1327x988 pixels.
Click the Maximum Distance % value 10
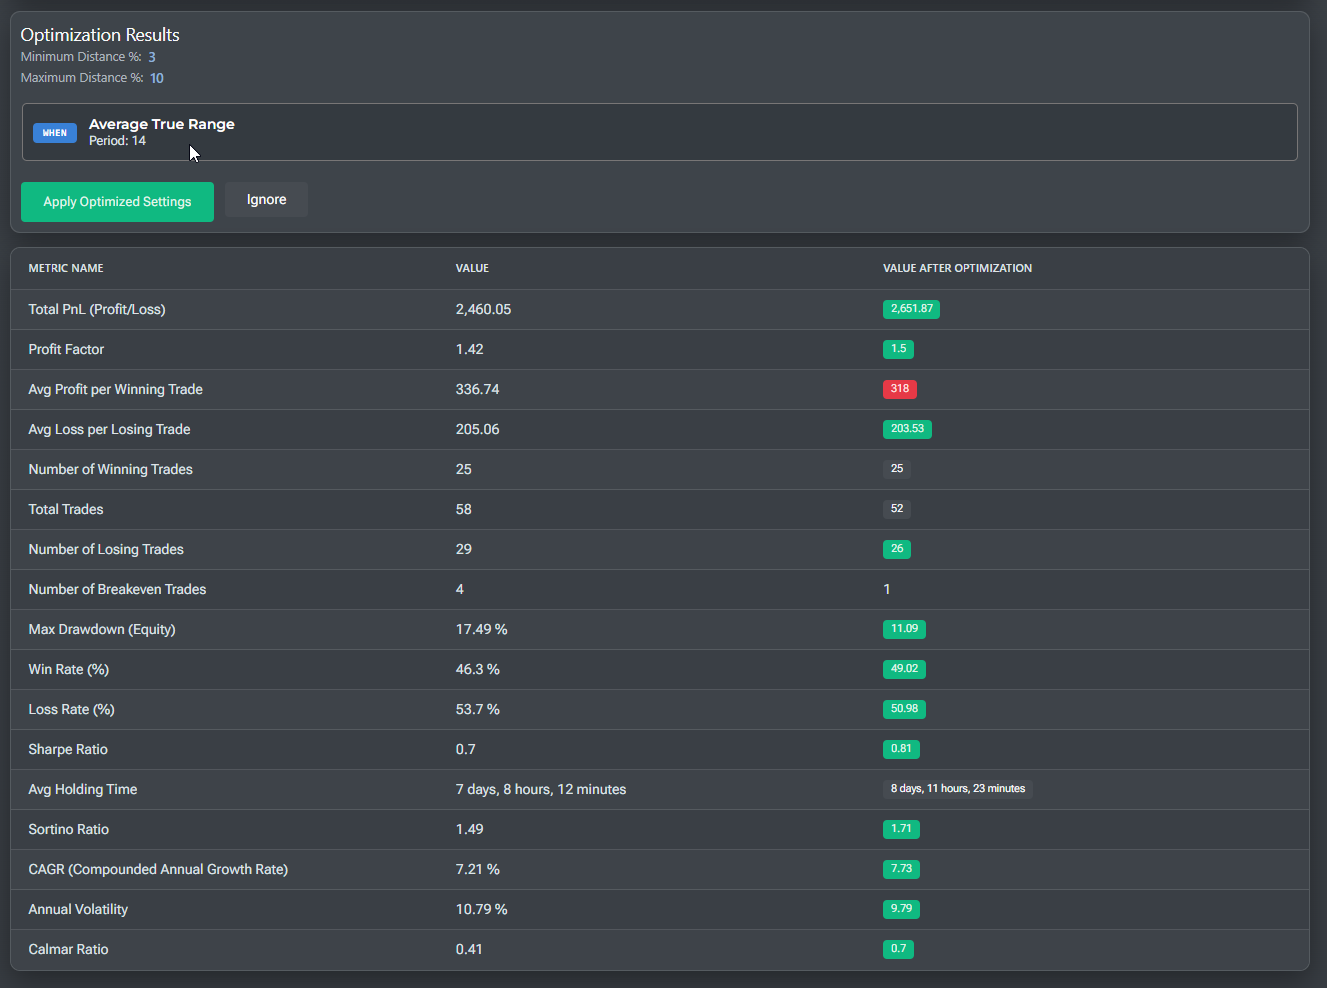[x=157, y=78]
